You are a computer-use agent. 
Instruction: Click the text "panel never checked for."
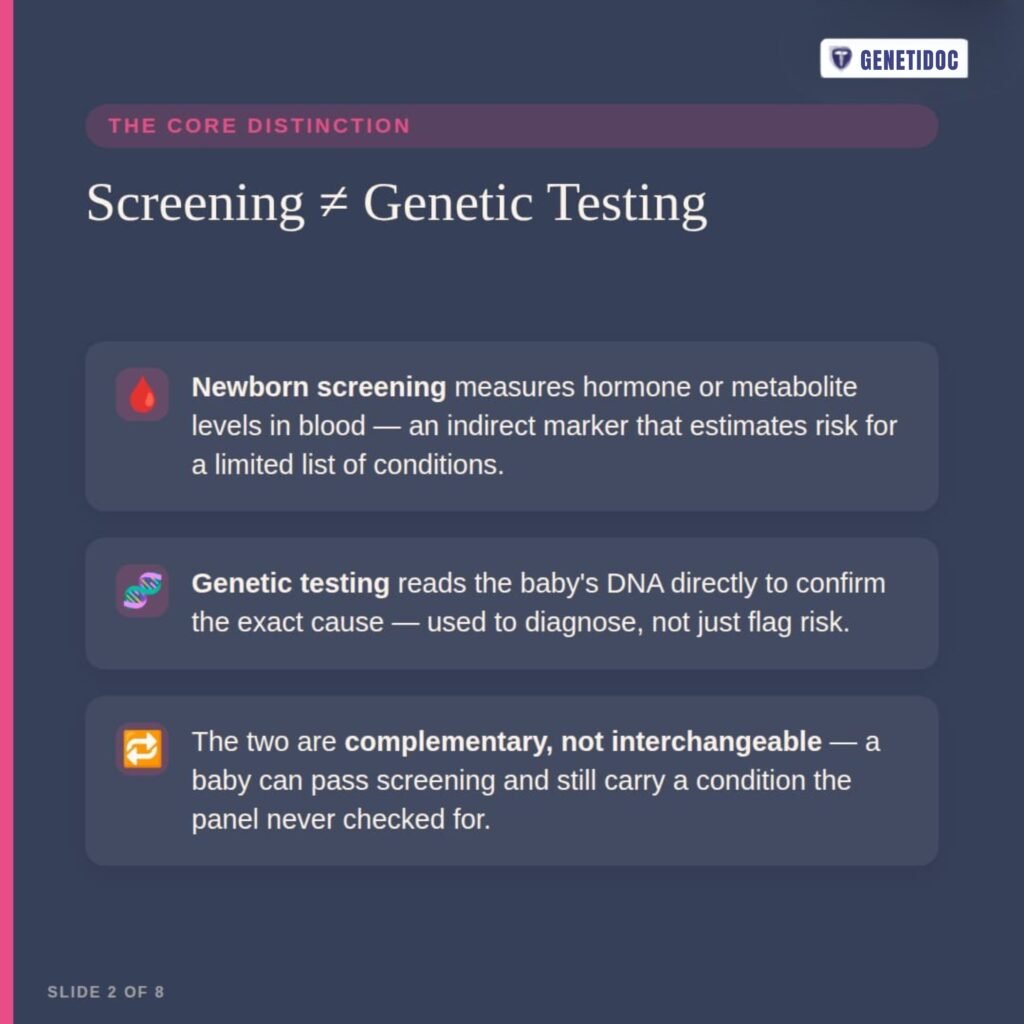341,820
